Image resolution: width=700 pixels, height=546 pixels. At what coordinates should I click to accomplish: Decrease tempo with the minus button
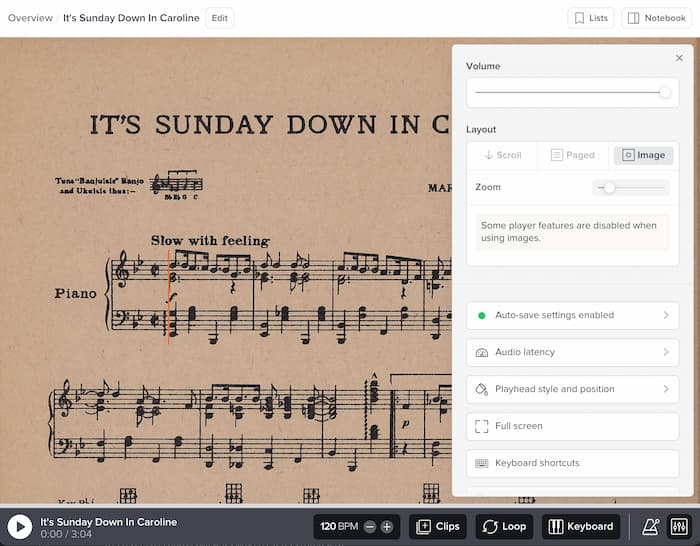[370, 527]
